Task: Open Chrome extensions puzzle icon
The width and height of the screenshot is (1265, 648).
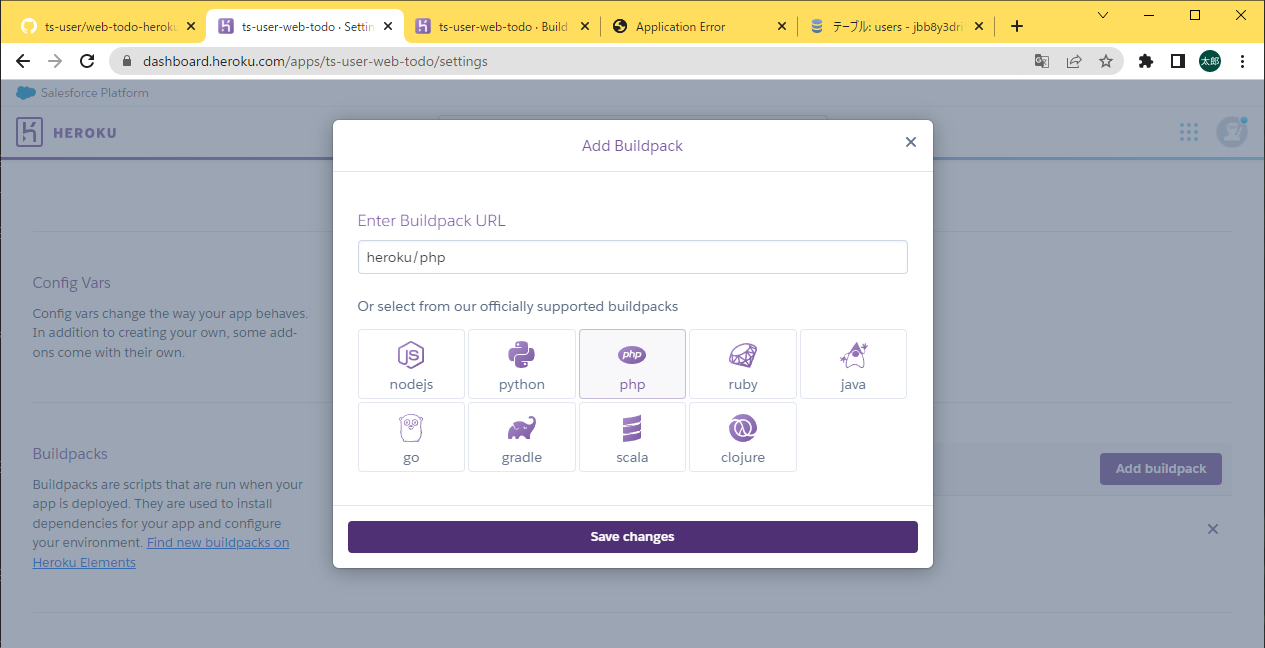Action: tap(1146, 61)
